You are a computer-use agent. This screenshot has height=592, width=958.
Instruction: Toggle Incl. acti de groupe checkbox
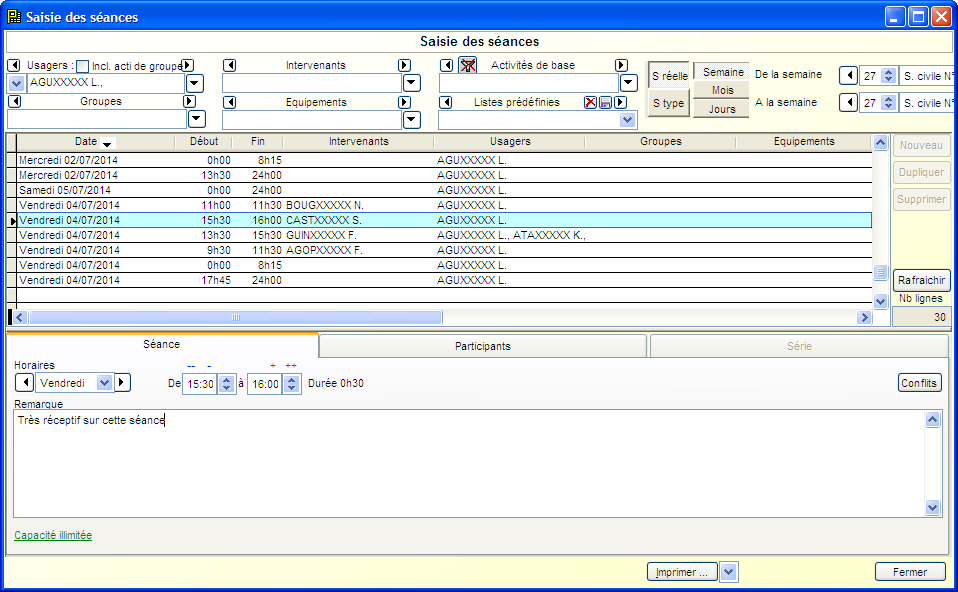pyautogui.click(x=82, y=66)
